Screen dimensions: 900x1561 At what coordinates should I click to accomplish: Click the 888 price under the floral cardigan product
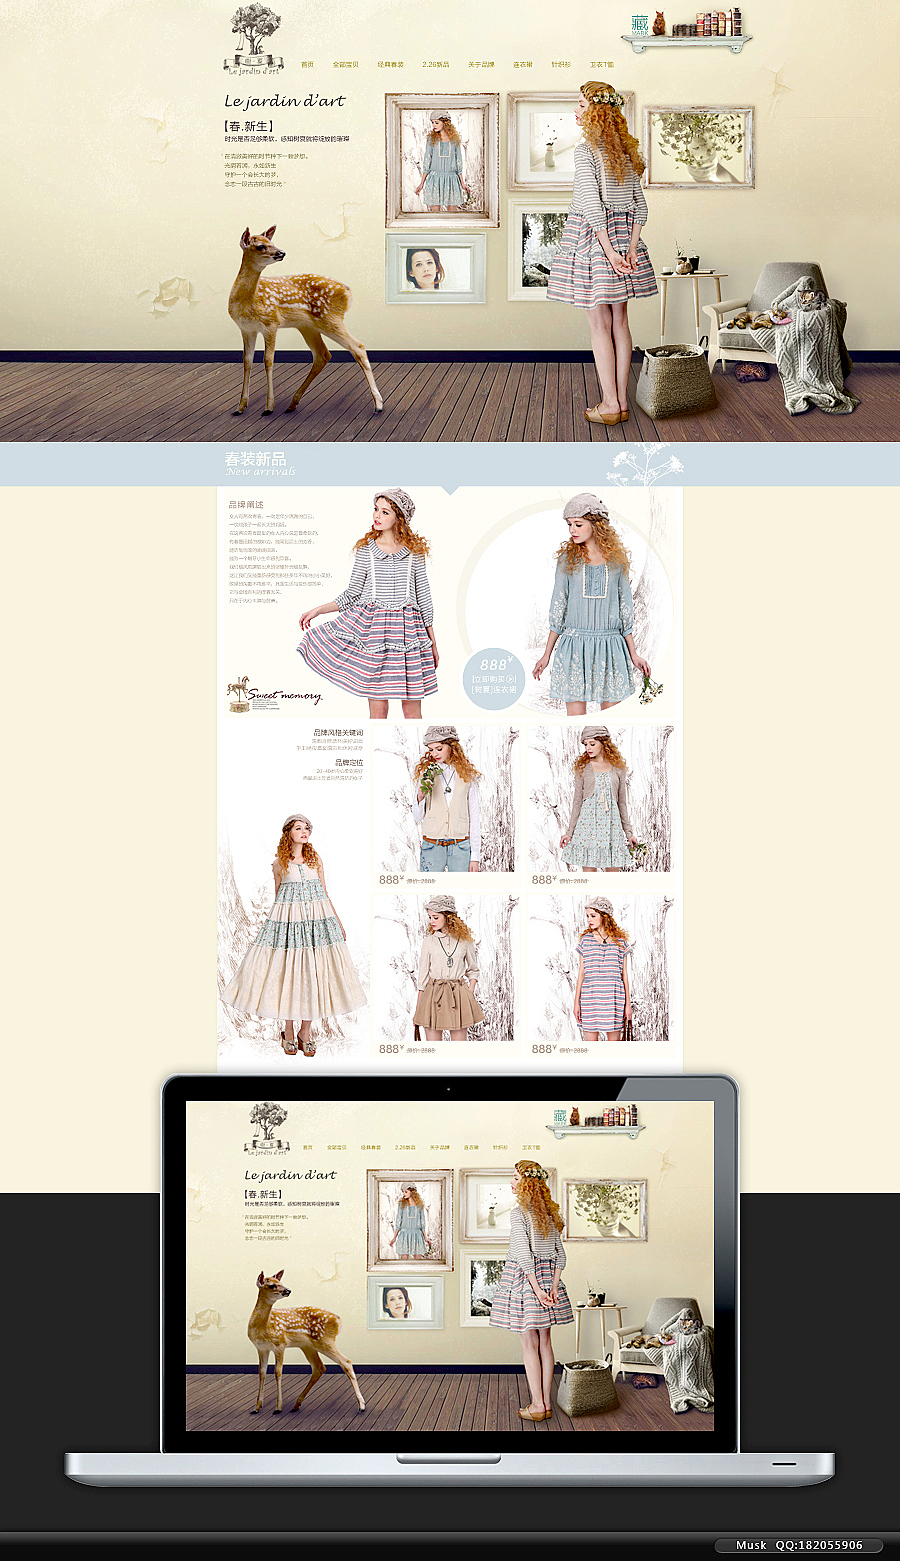coord(544,880)
